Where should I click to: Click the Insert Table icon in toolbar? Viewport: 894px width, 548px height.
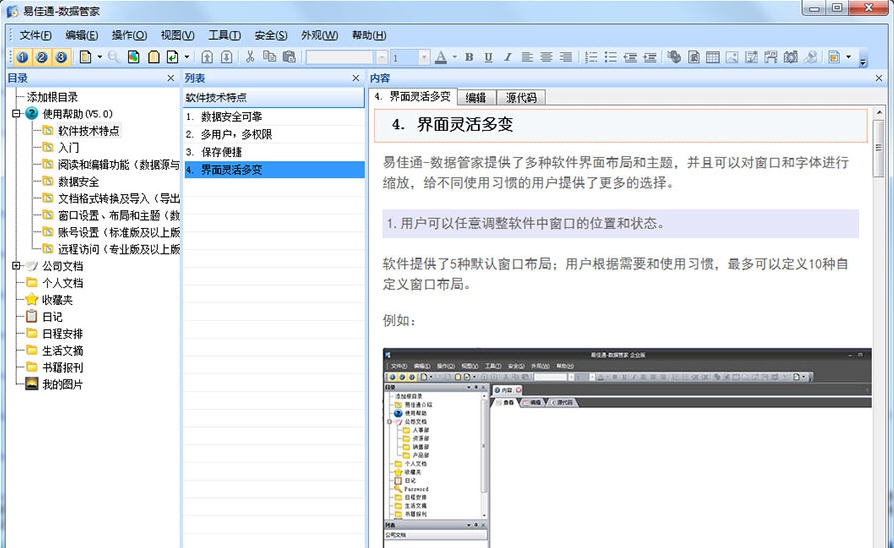pos(713,58)
